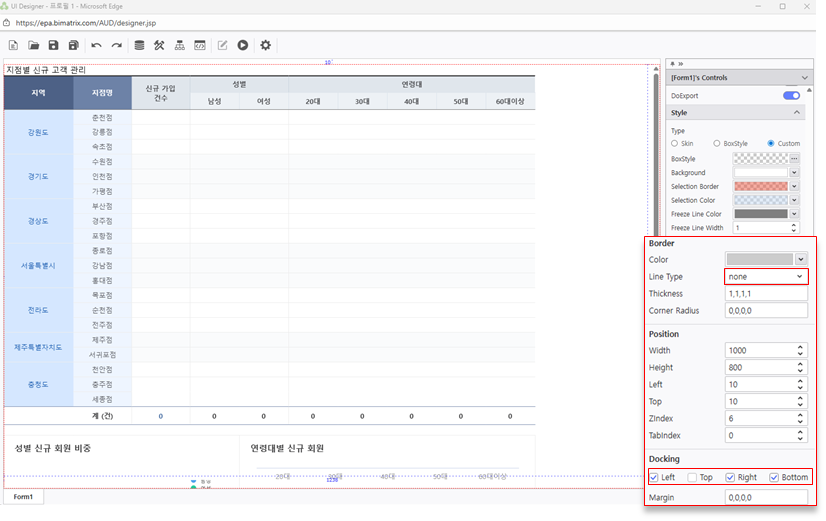Select the Form1 tab at bottom
The width and height of the screenshot is (826, 521).
pyautogui.click(x=22, y=497)
